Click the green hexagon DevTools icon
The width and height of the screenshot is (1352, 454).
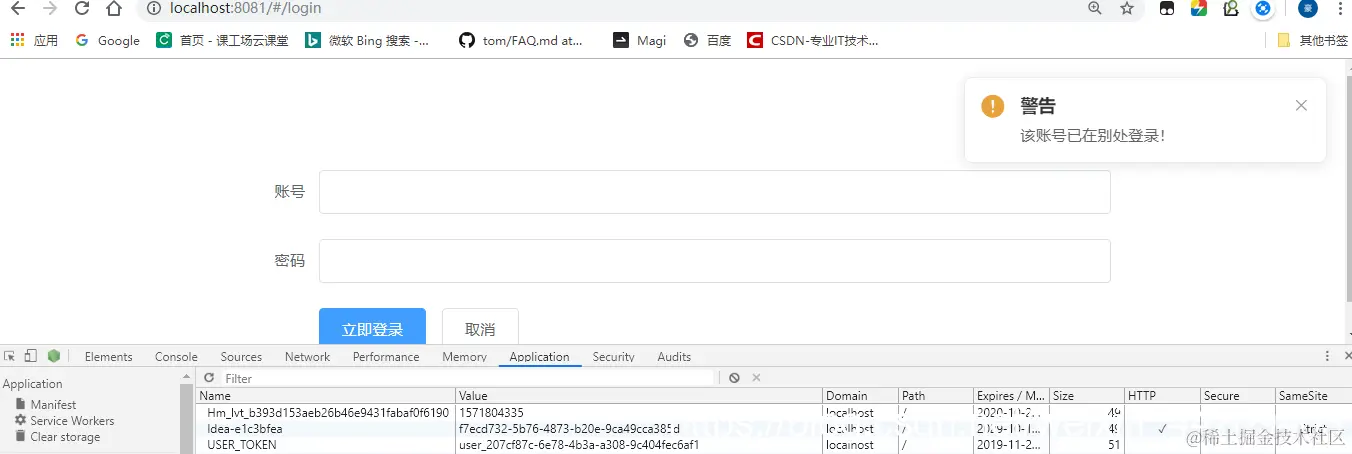coord(54,356)
